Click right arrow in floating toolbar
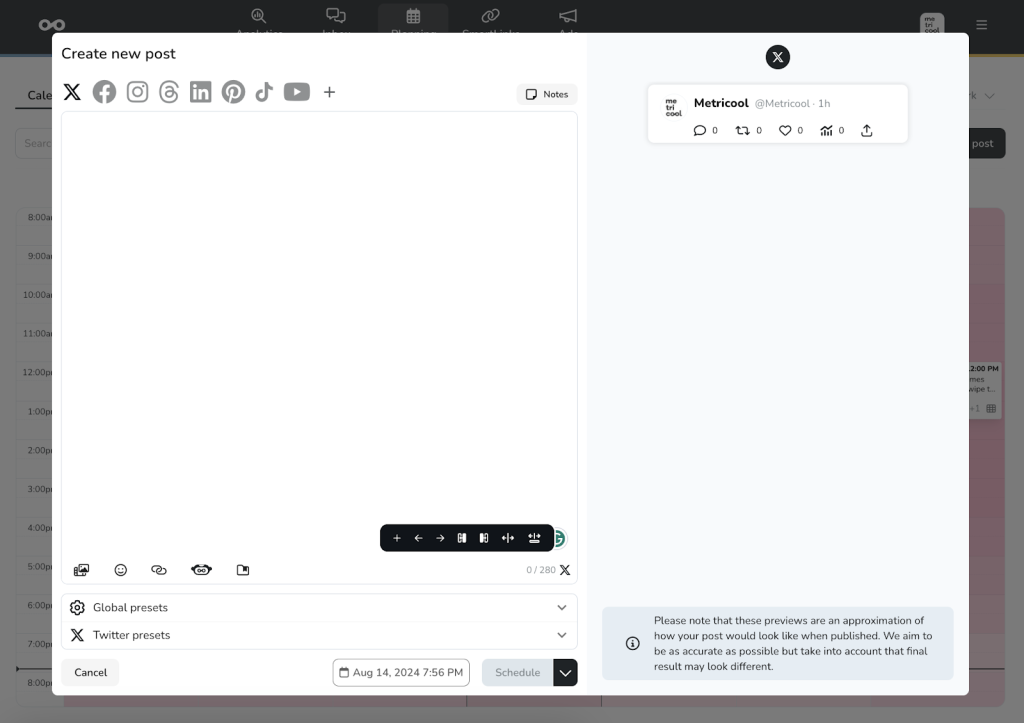The image size is (1024, 723). pos(440,538)
